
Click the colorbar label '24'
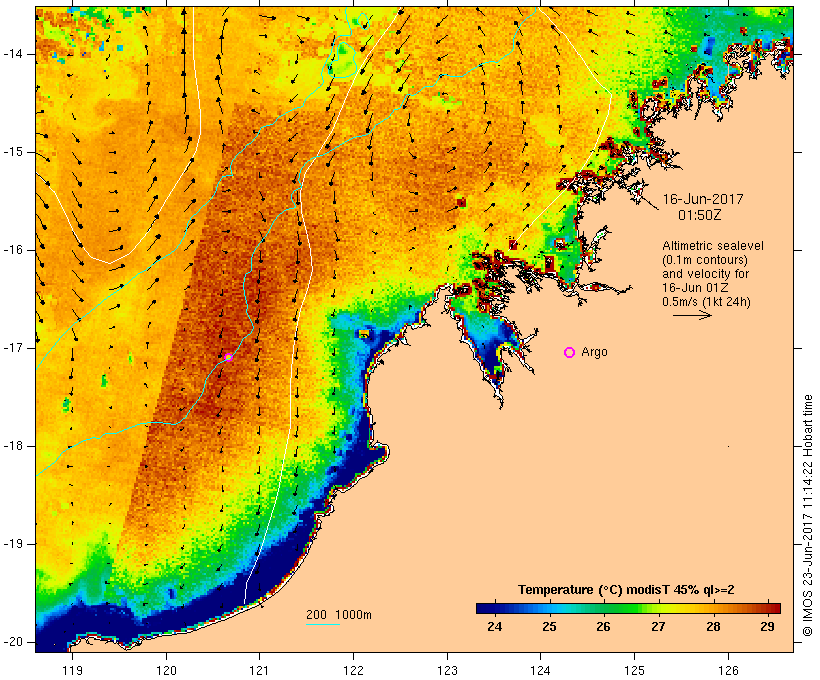point(495,627)
